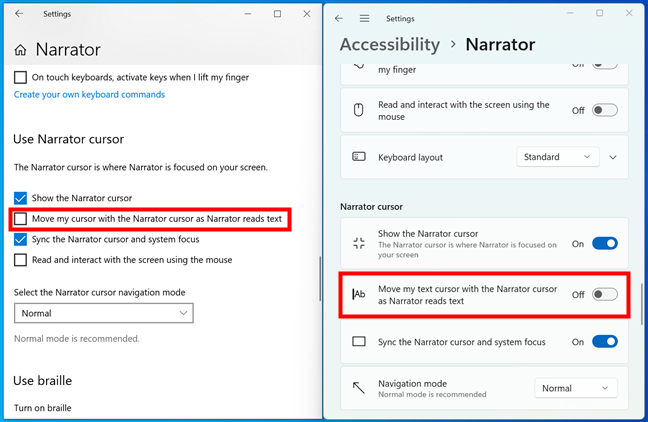Go to Accessibility breadcrumb
Screen dimensions: 648x422
point(390,44)
